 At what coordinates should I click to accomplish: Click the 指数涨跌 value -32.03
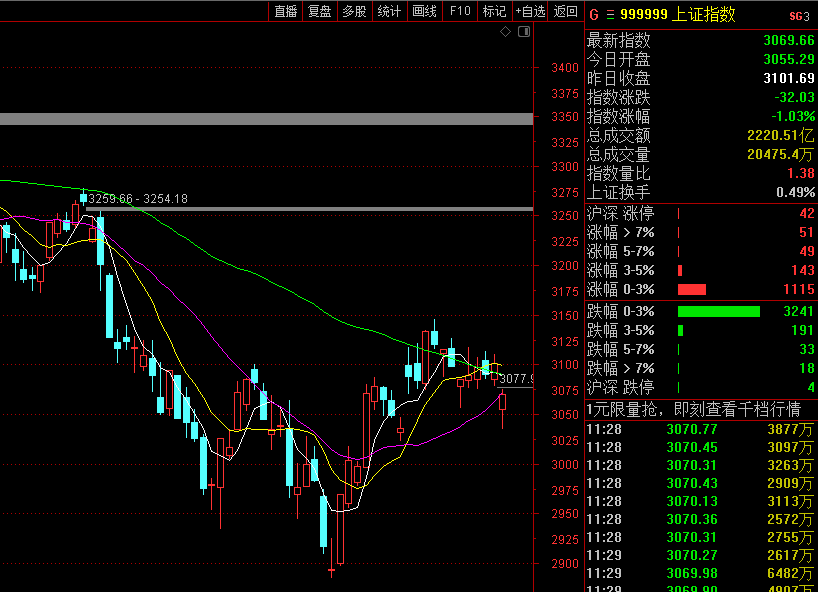click(x=794, y=97)
